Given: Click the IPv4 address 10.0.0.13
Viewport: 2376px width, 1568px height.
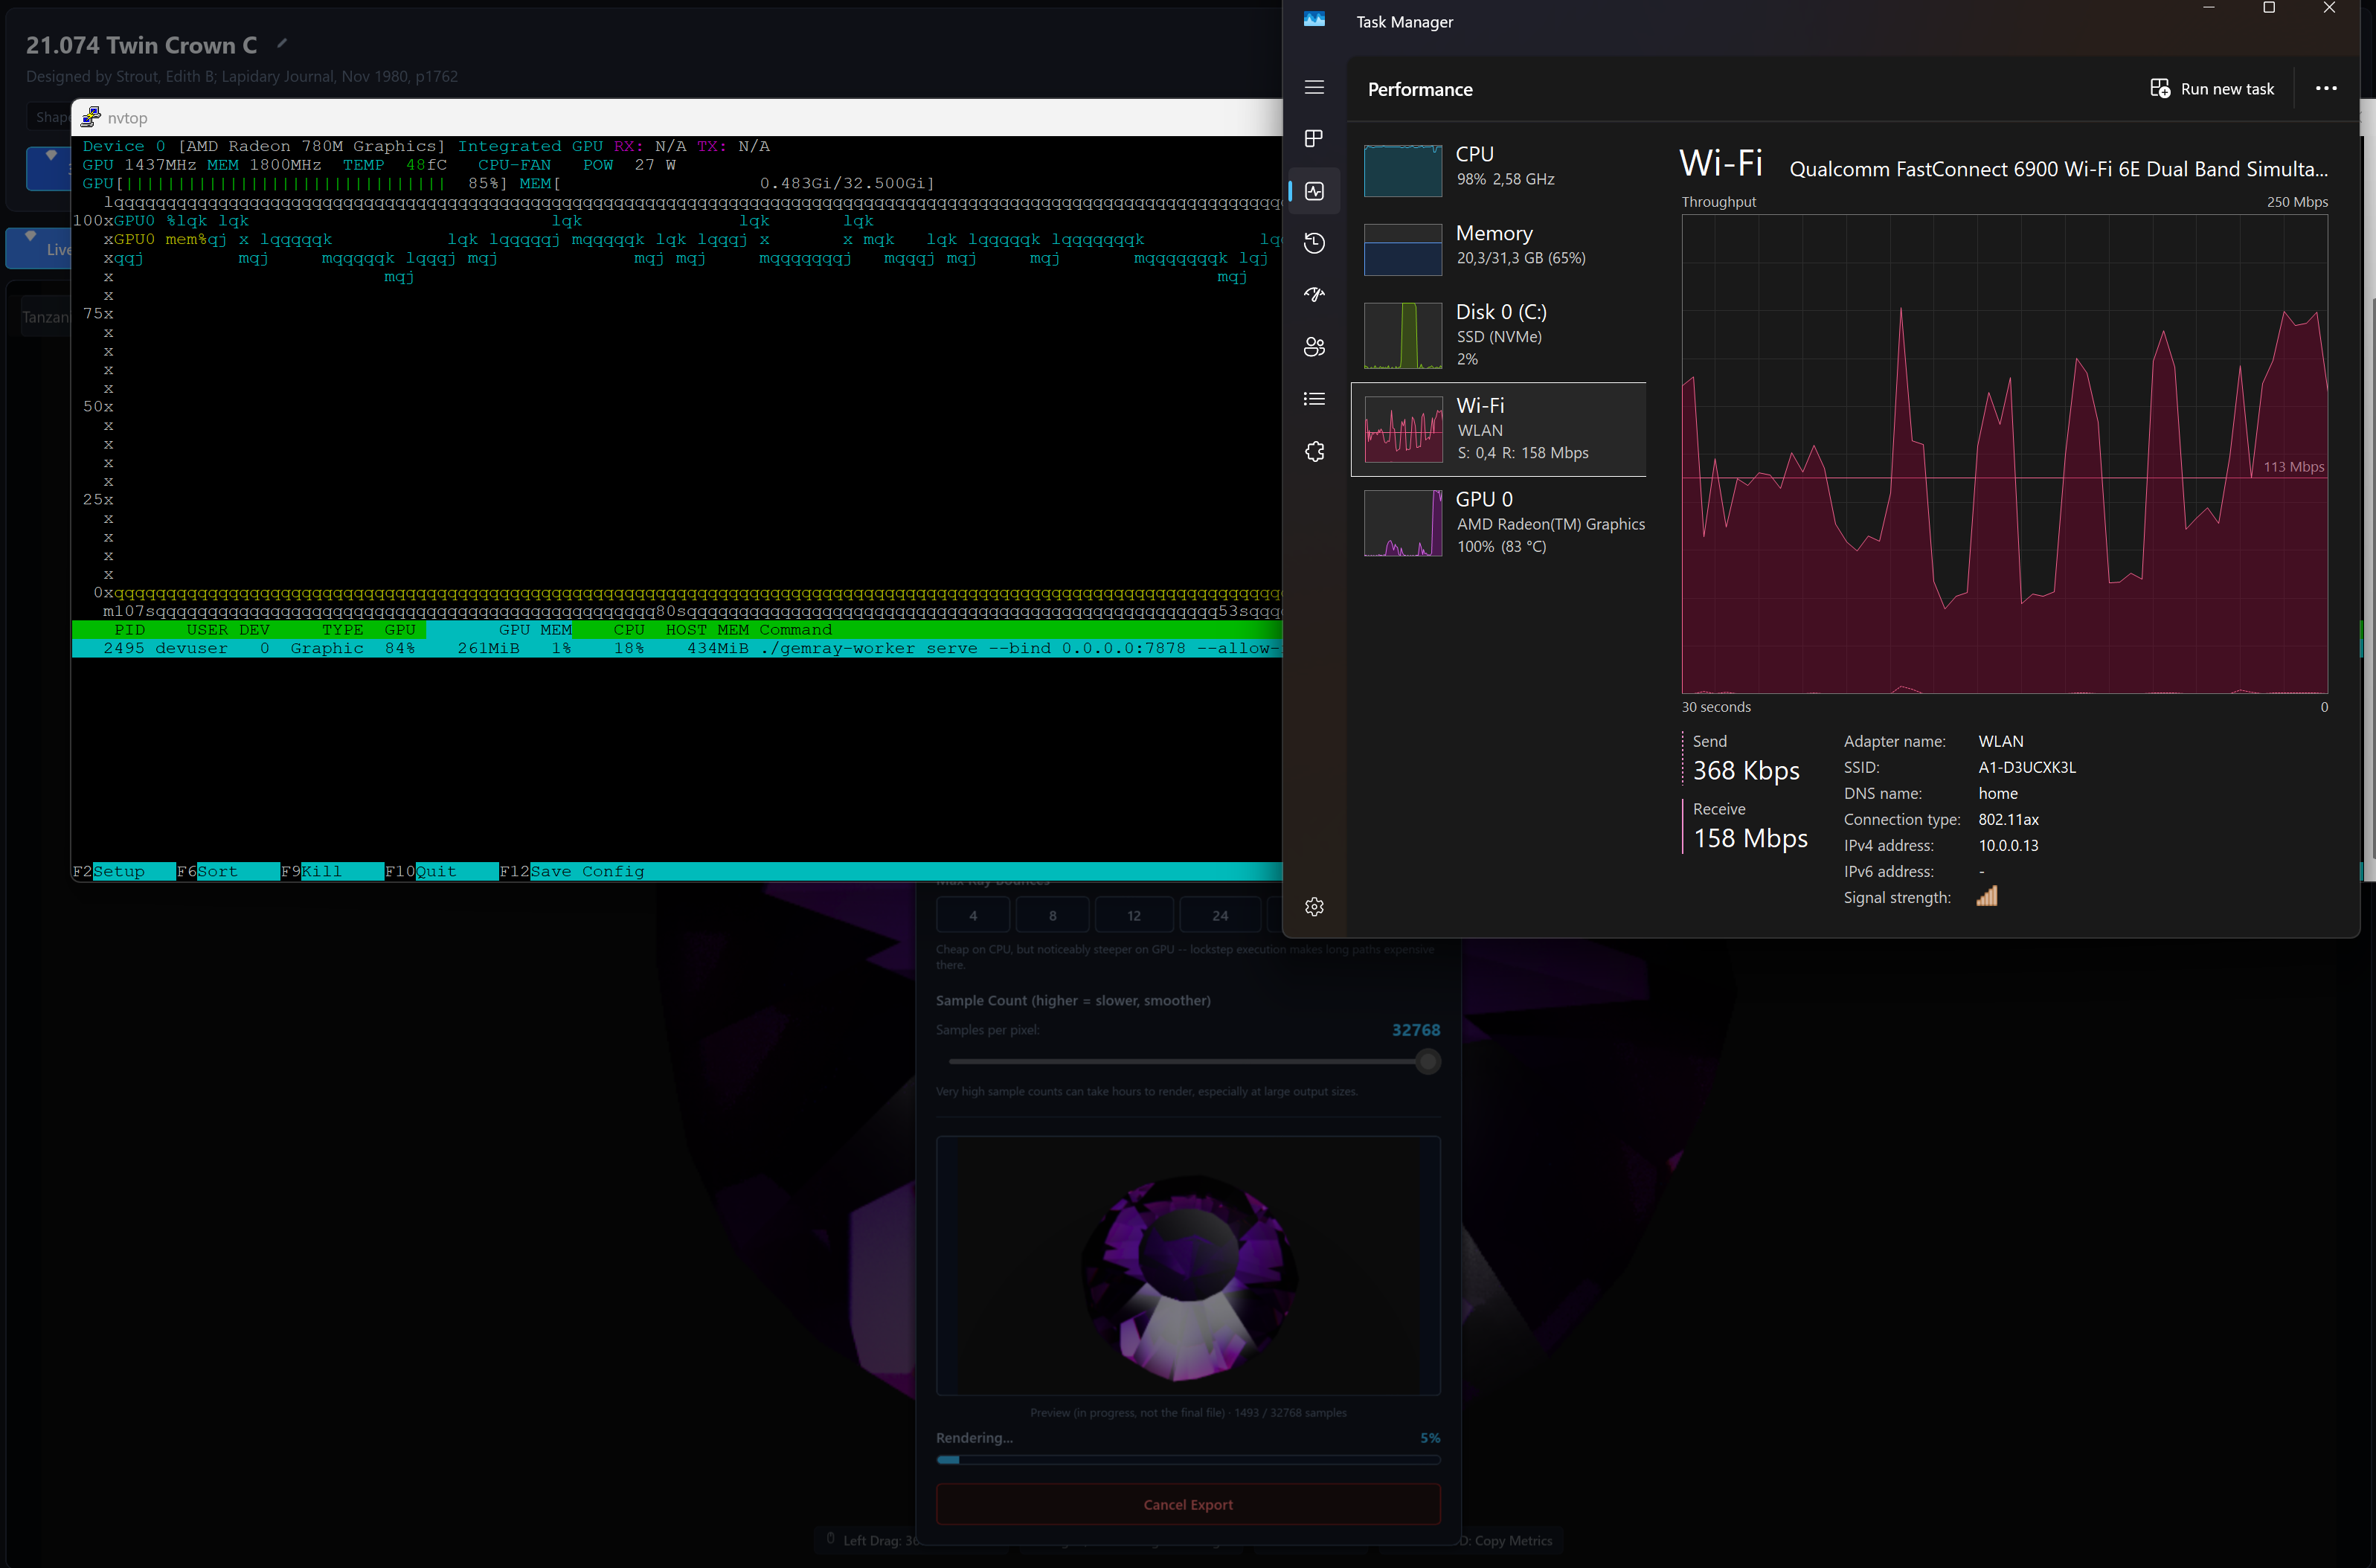Looking at the screenshot, I should point(2008,846).
